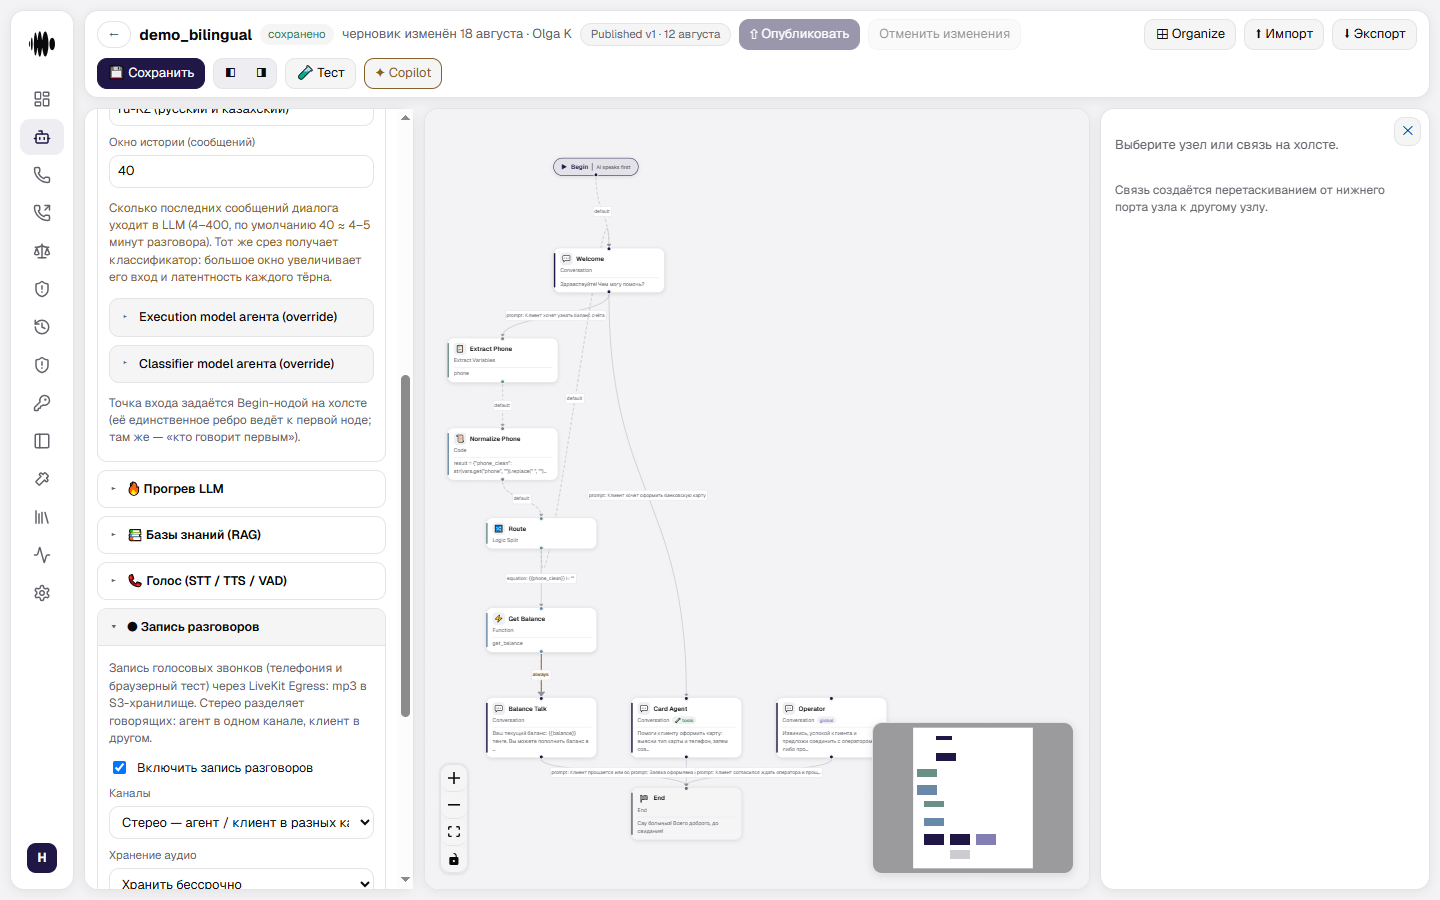Fit the canvas view to screen

(x=454, y=832)
